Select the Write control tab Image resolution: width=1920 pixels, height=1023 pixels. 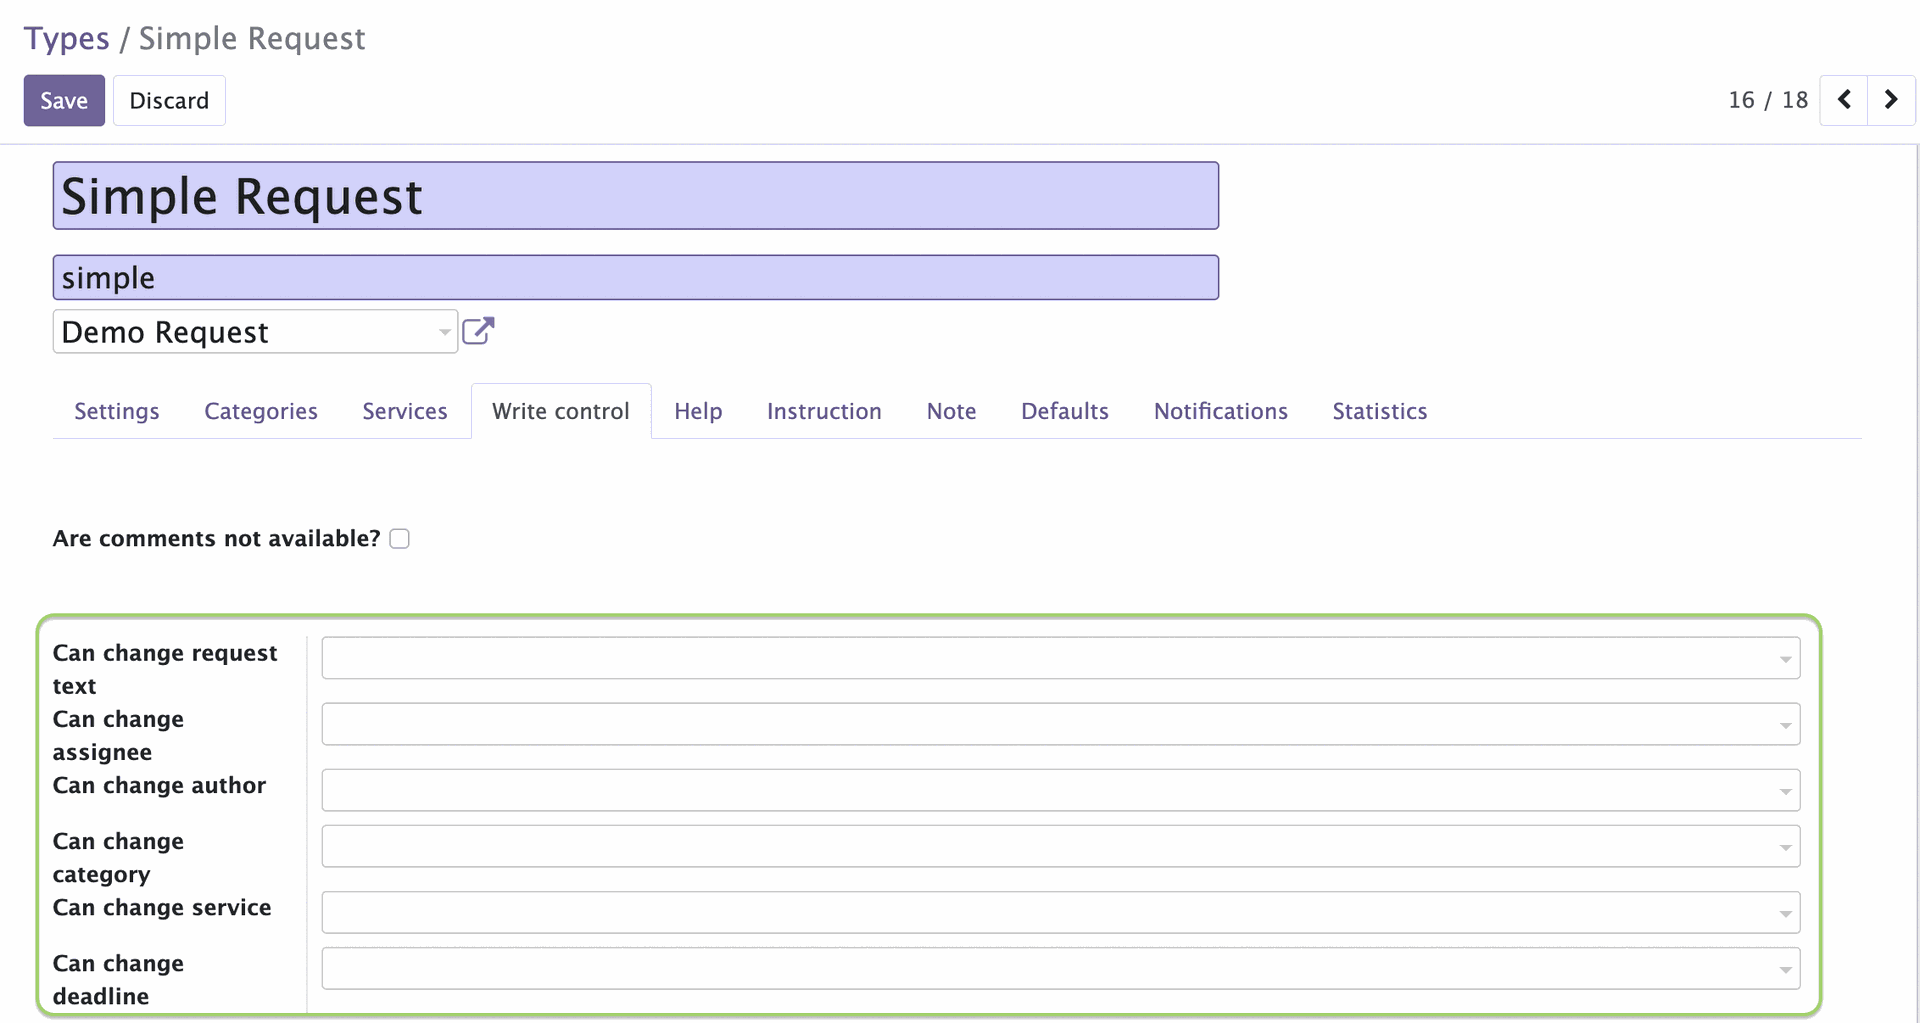pyautogui.click(x=561, y=411)
